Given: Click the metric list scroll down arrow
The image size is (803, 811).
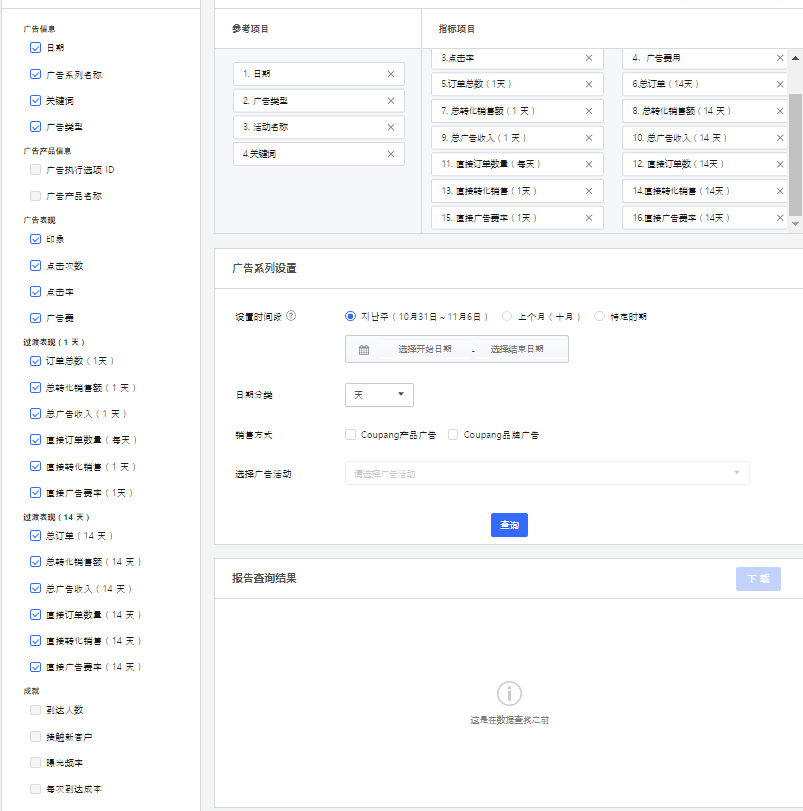Looking at the screenshot, I should [x=795, y=224].
